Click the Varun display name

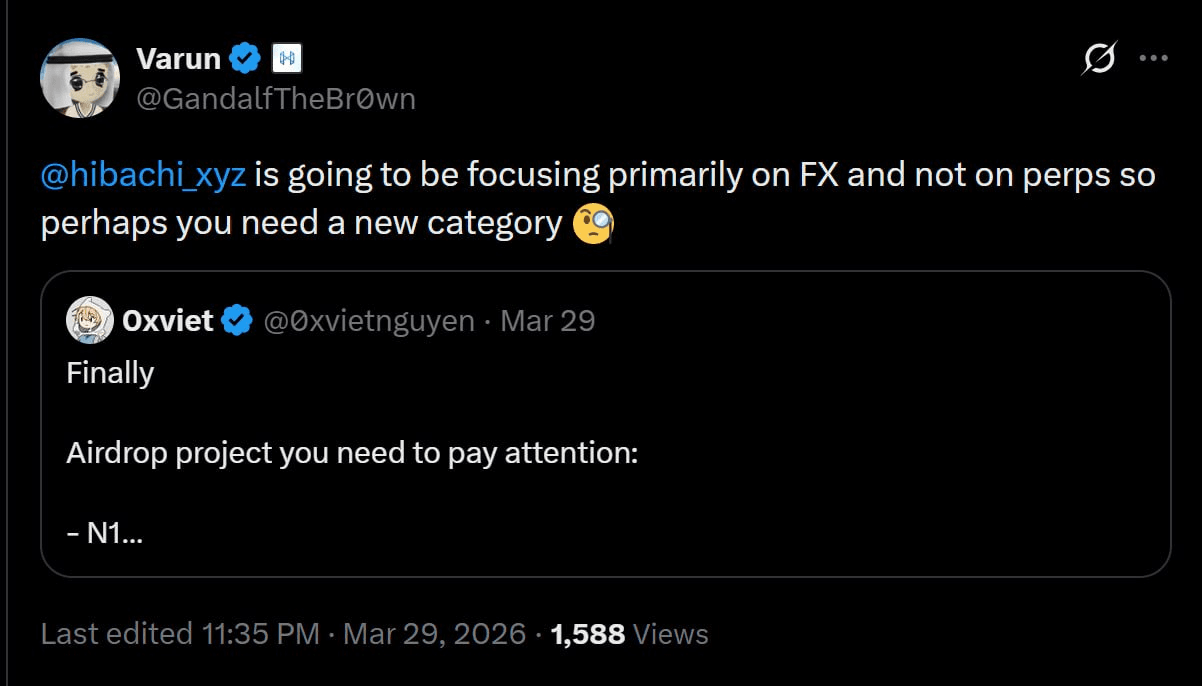point(178,59)
